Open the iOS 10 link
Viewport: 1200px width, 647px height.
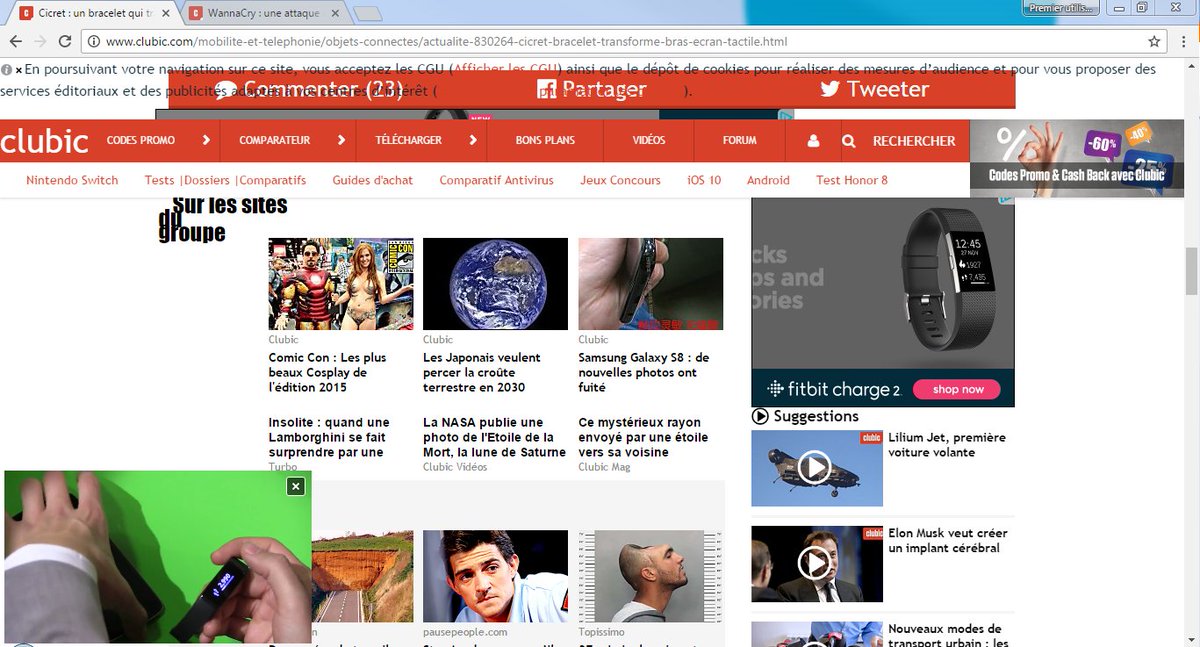point(704,180)
